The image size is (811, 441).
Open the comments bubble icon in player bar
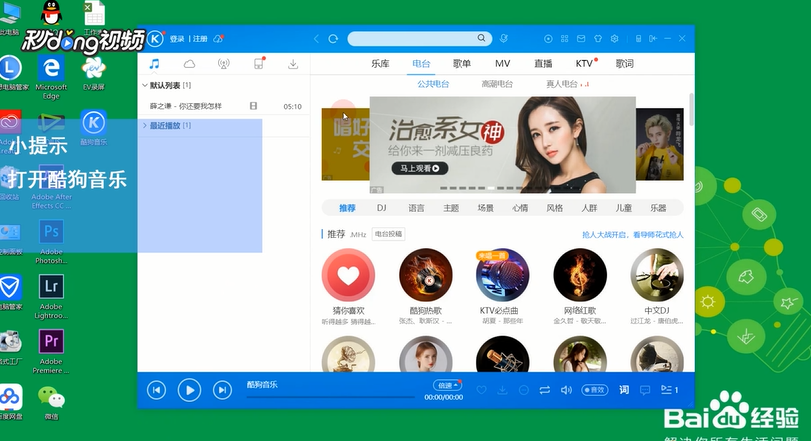(x=645, y=390)
